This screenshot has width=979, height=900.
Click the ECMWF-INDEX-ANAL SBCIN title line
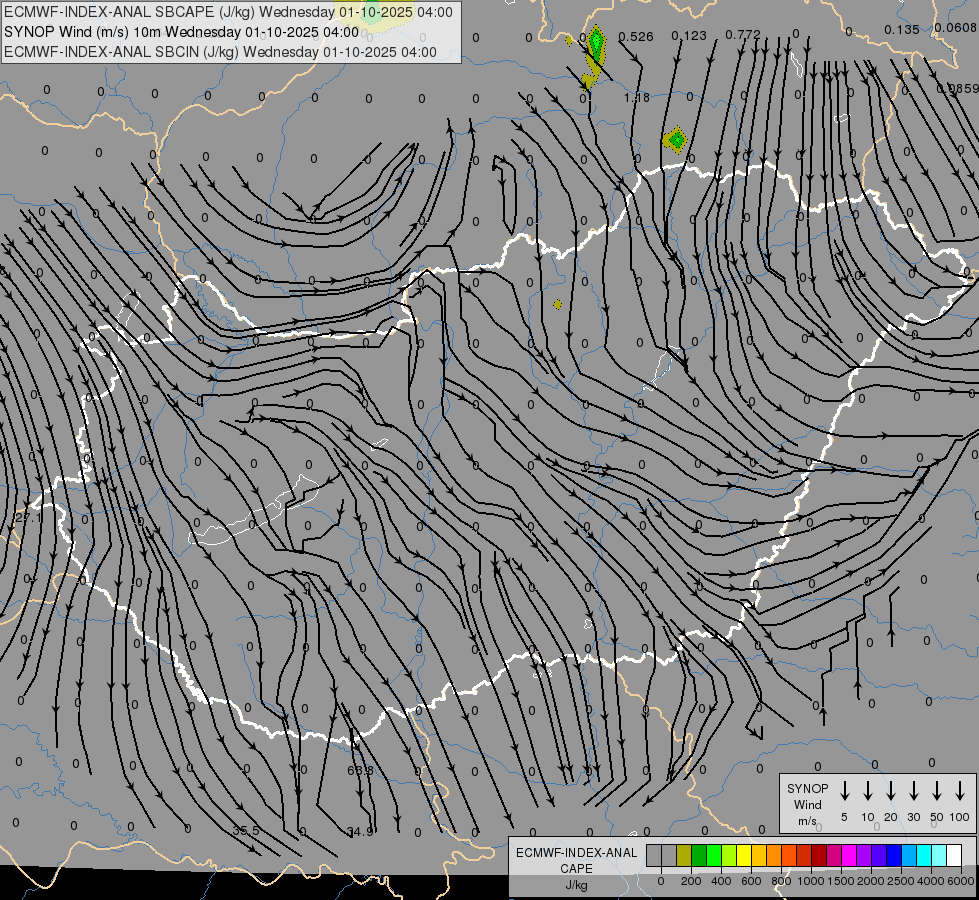point(221,52)
